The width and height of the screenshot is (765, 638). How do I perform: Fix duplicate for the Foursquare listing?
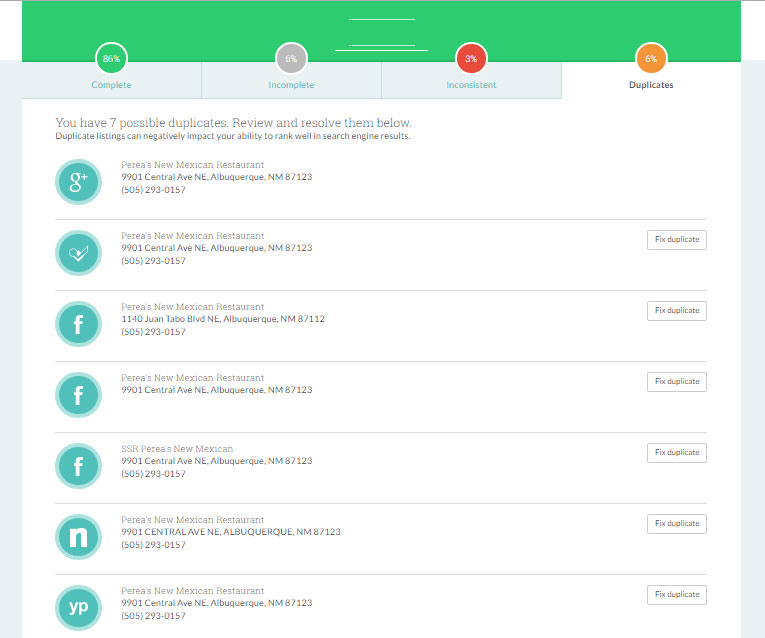[x=677, y=239]
